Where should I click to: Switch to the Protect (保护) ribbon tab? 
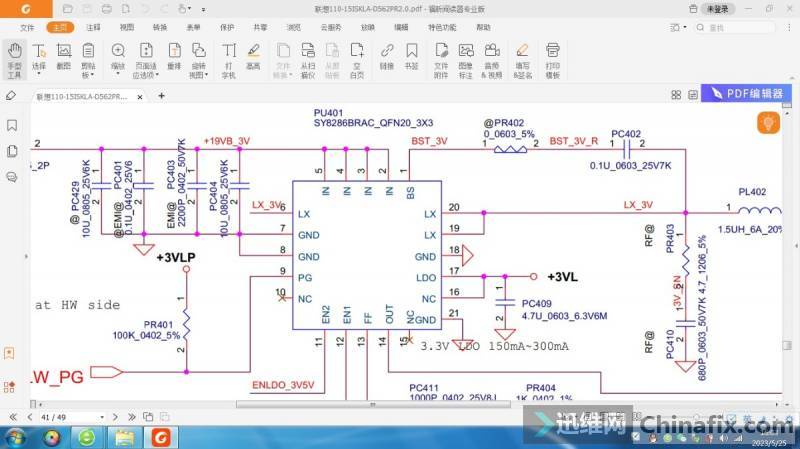tap(227, 27)
